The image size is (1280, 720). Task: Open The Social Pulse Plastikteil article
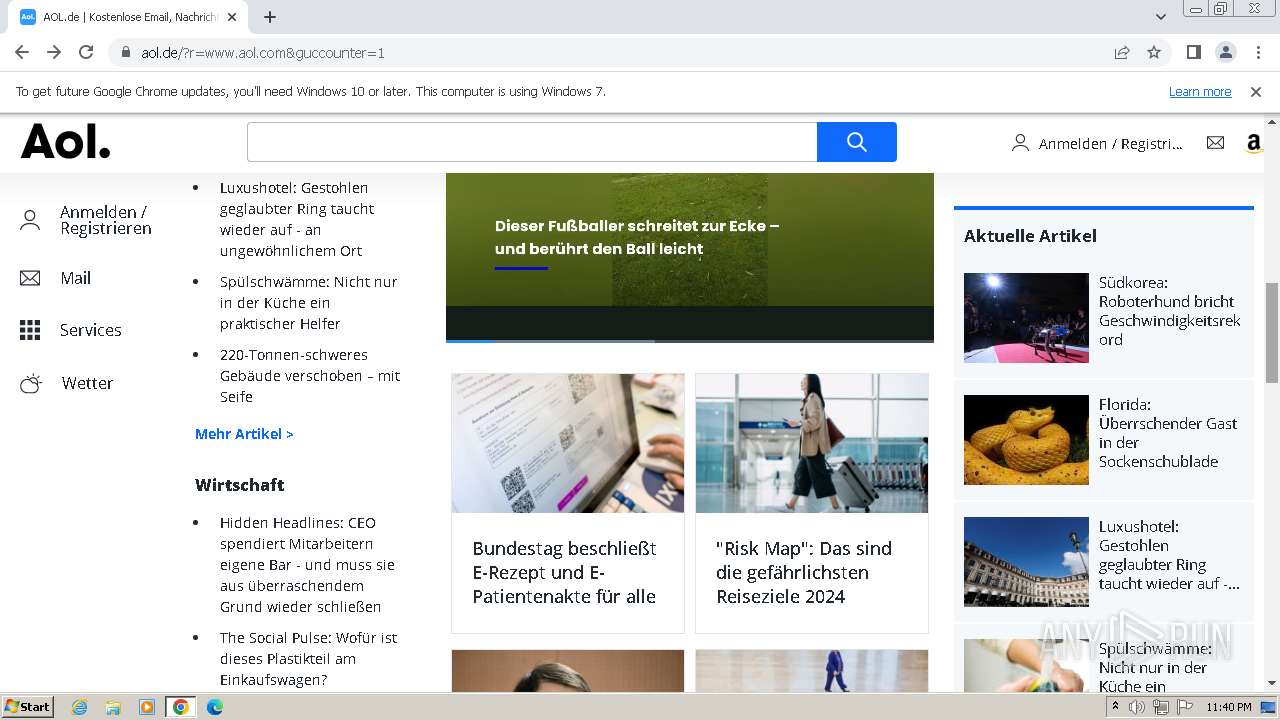click(308, 659)
